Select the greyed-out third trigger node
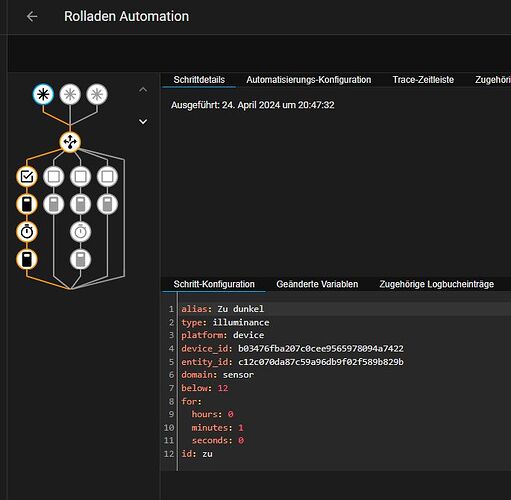Viewport: 511px width, 500px height. click(97, 94)
